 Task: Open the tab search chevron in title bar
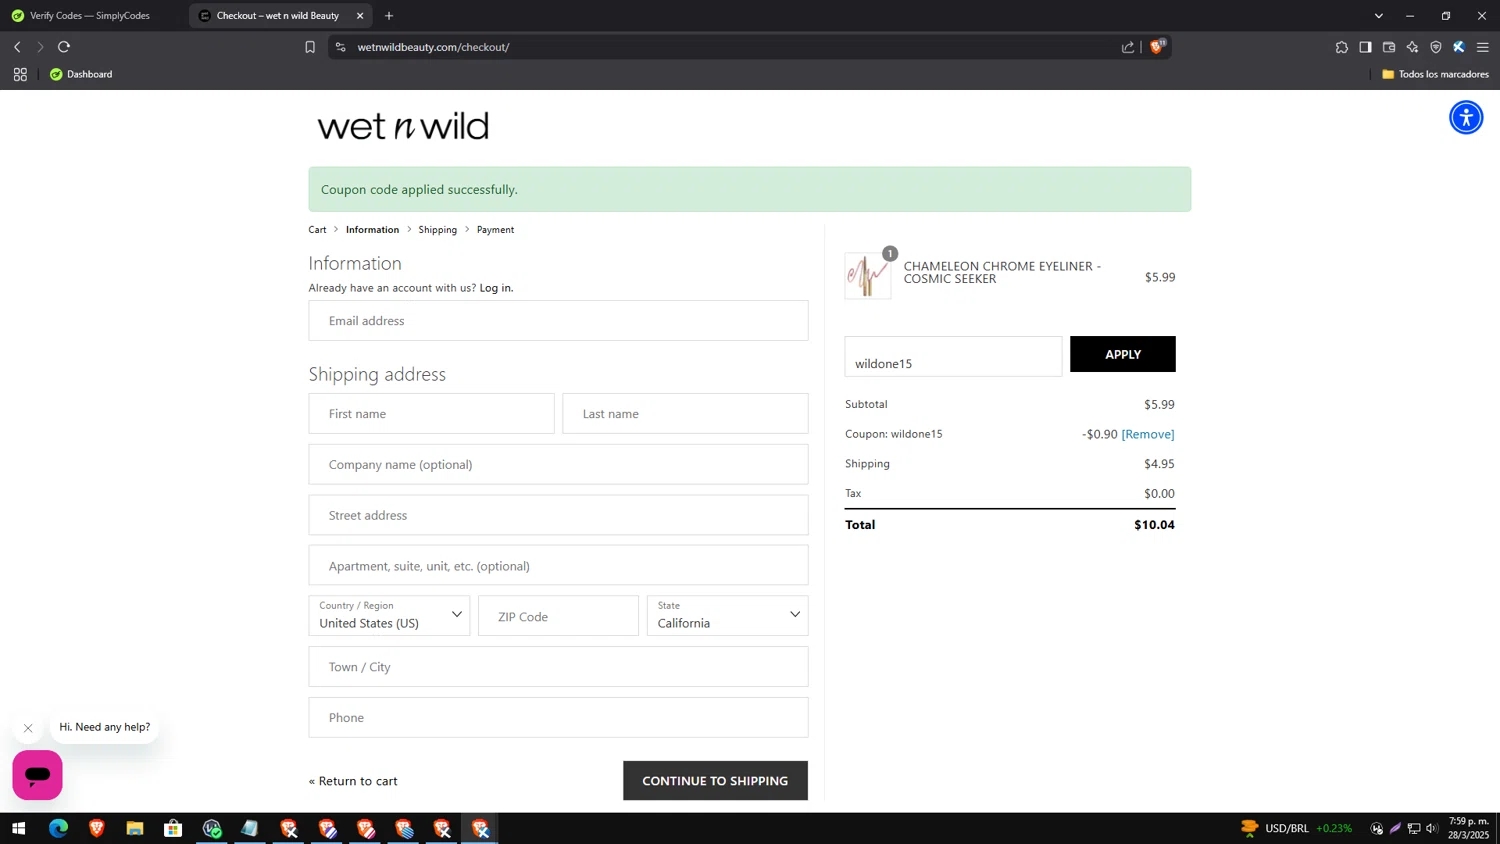1379,16
